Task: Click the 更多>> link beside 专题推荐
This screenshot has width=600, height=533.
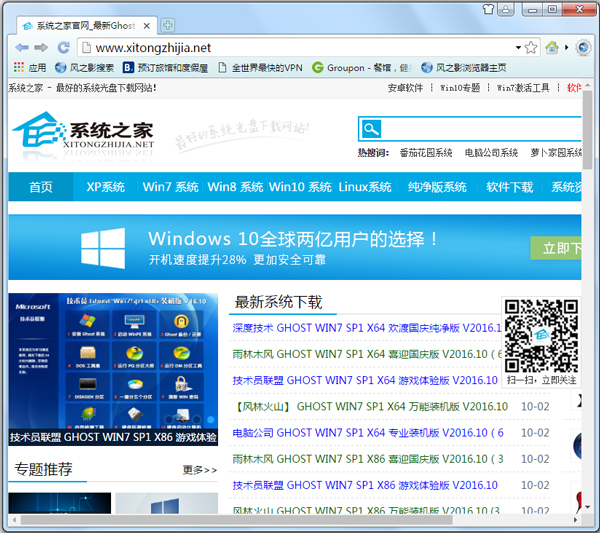Action: coord(200,470)
